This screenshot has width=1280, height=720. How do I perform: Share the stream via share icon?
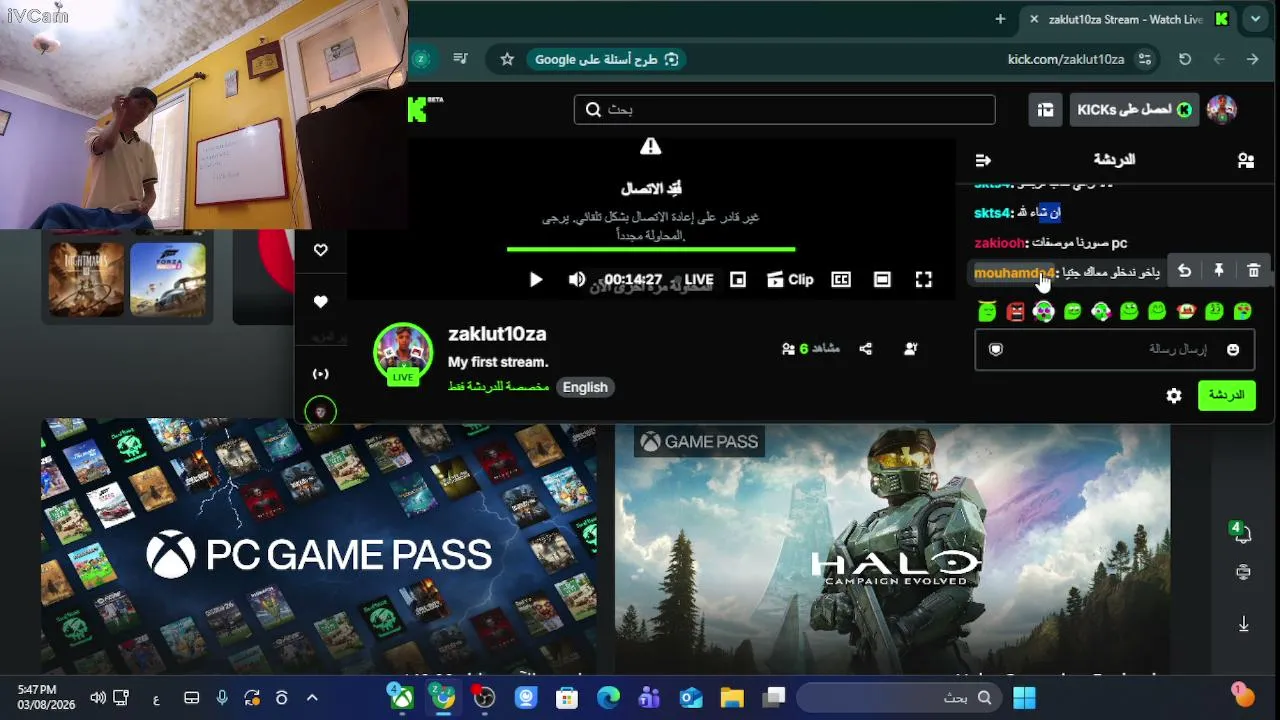tap(866, 349)
